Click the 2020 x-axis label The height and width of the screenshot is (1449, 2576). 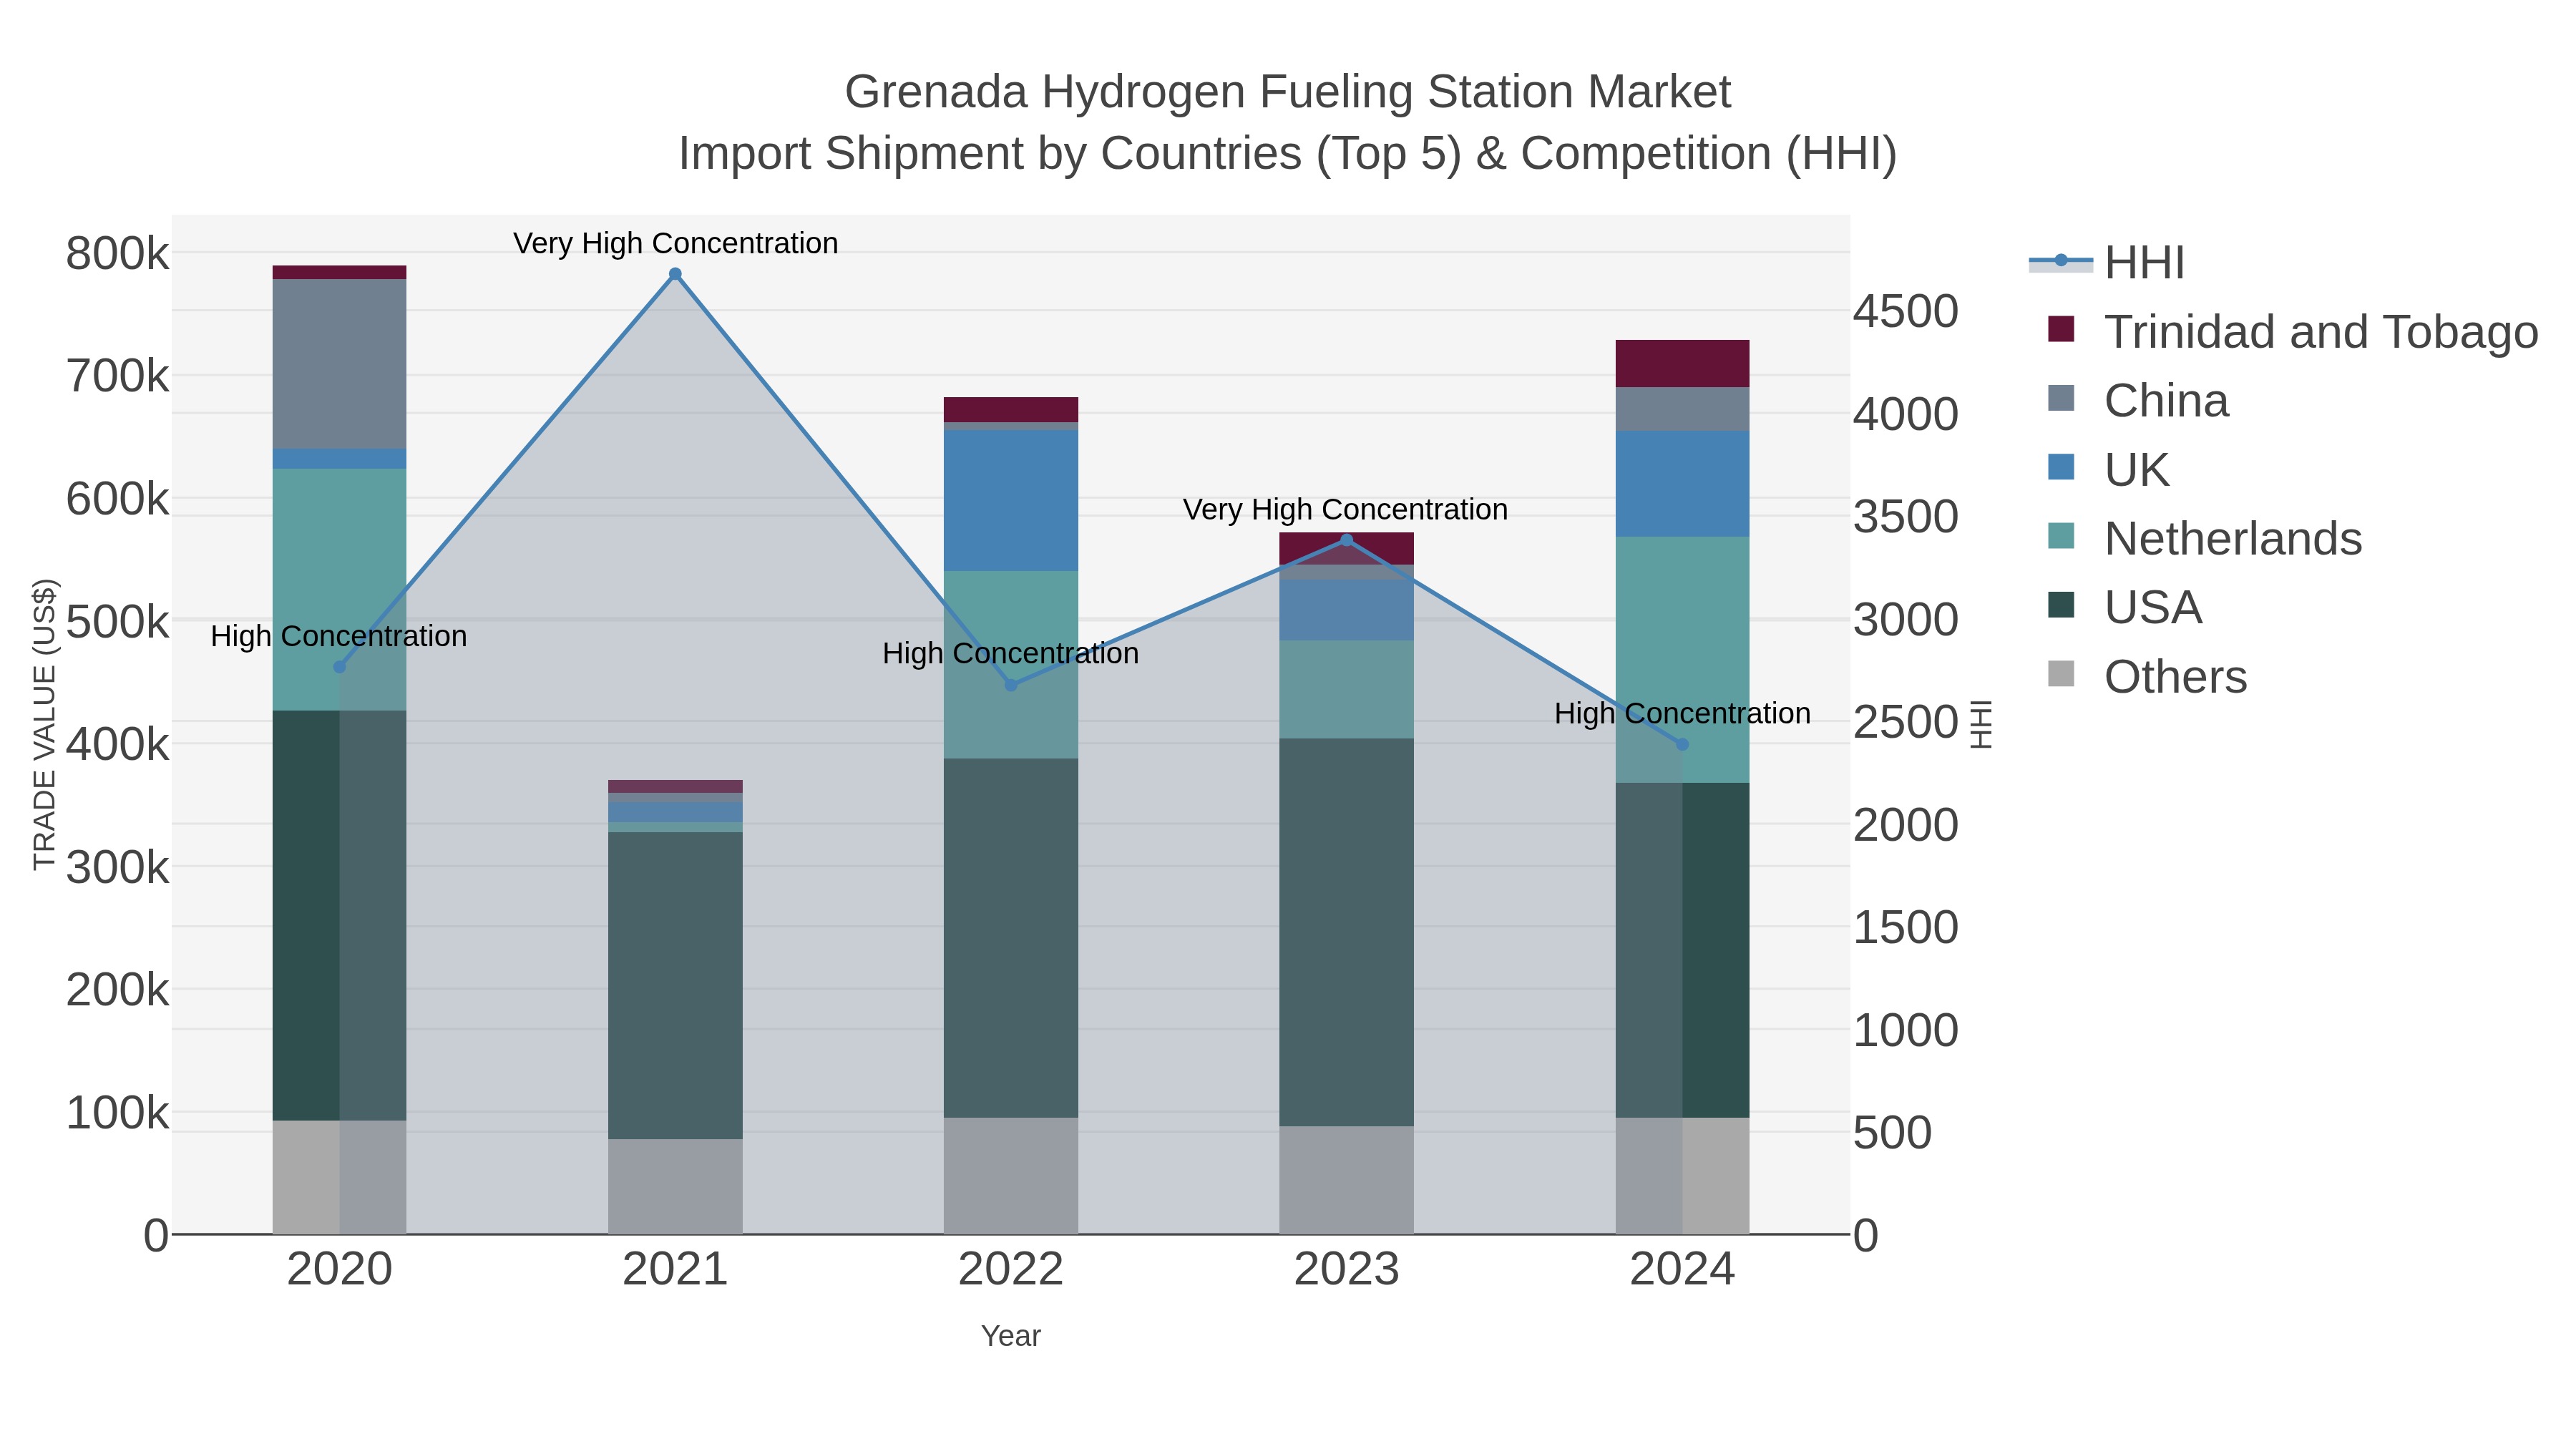point(340,1270)
